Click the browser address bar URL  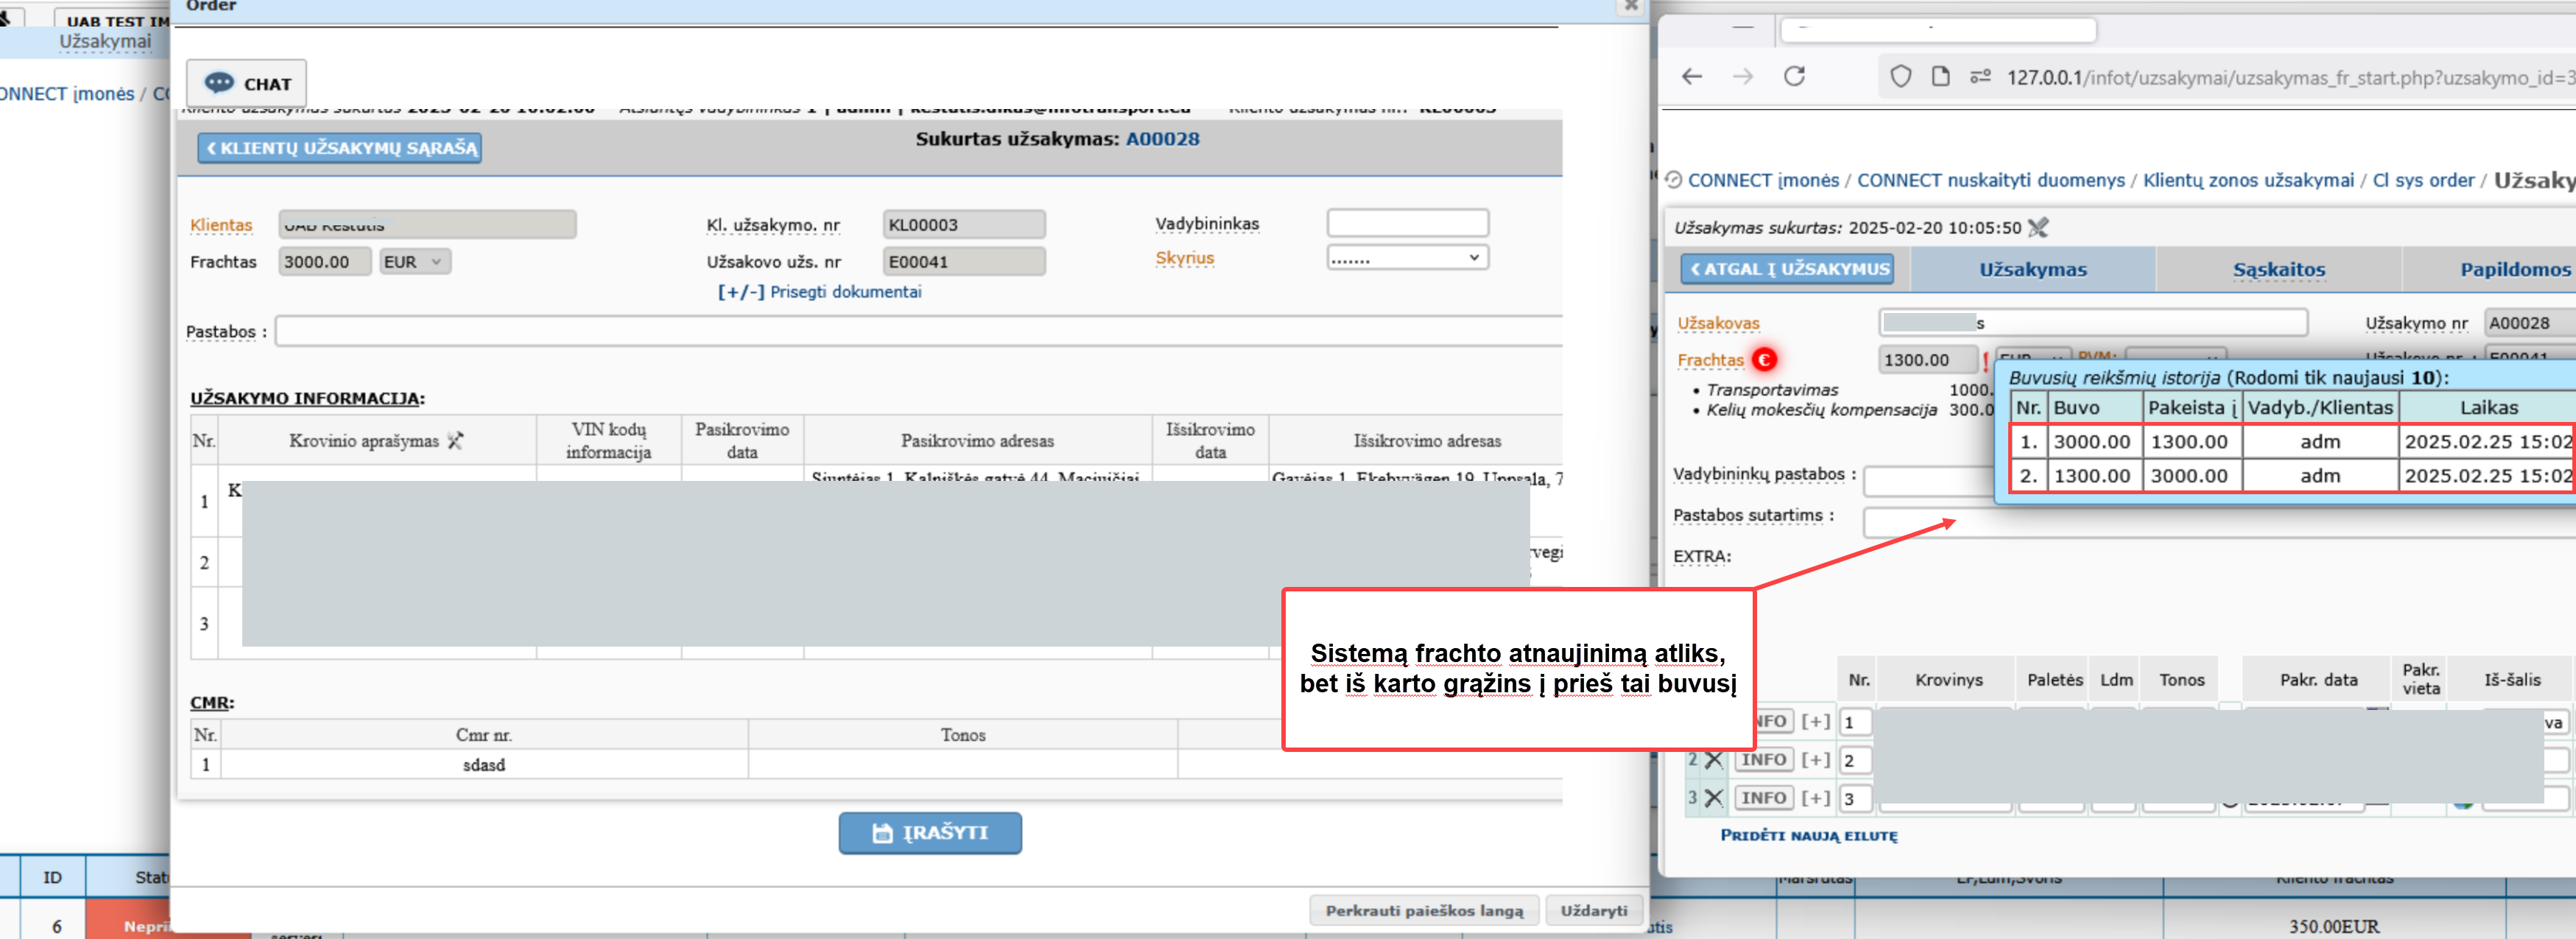(x=2290, y=77)
